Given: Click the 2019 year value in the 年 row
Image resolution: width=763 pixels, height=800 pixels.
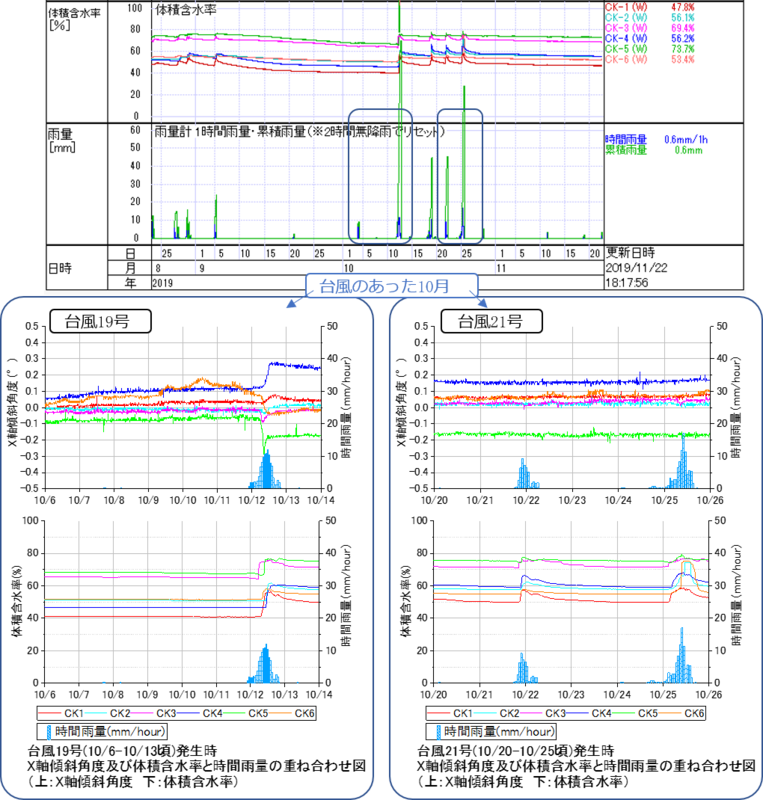Looking at the screenshot, I should coord(162,283).
